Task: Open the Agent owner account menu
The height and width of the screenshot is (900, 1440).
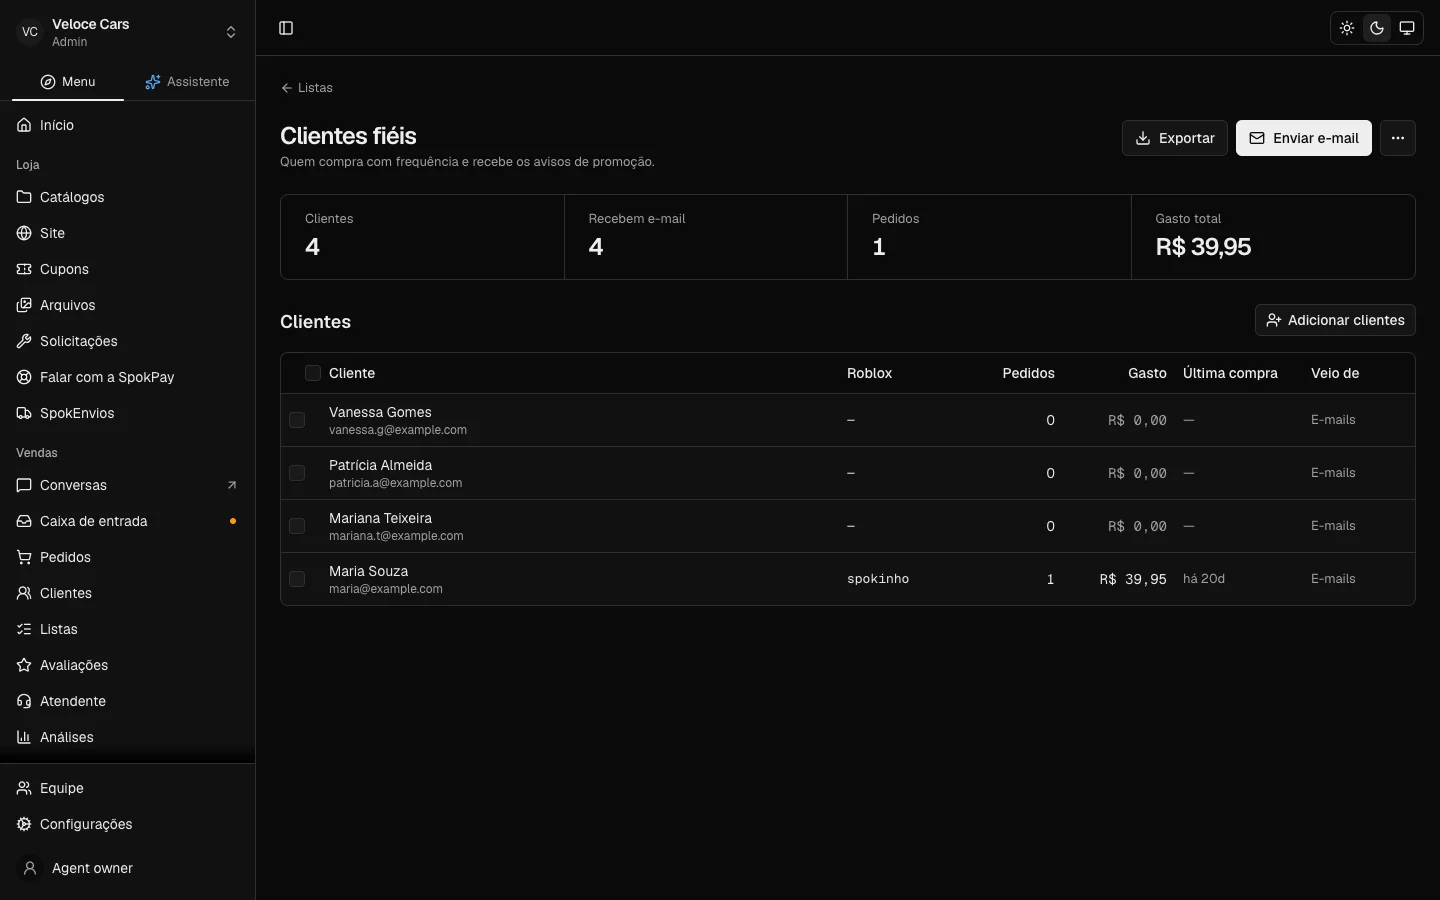Action: 127,868
